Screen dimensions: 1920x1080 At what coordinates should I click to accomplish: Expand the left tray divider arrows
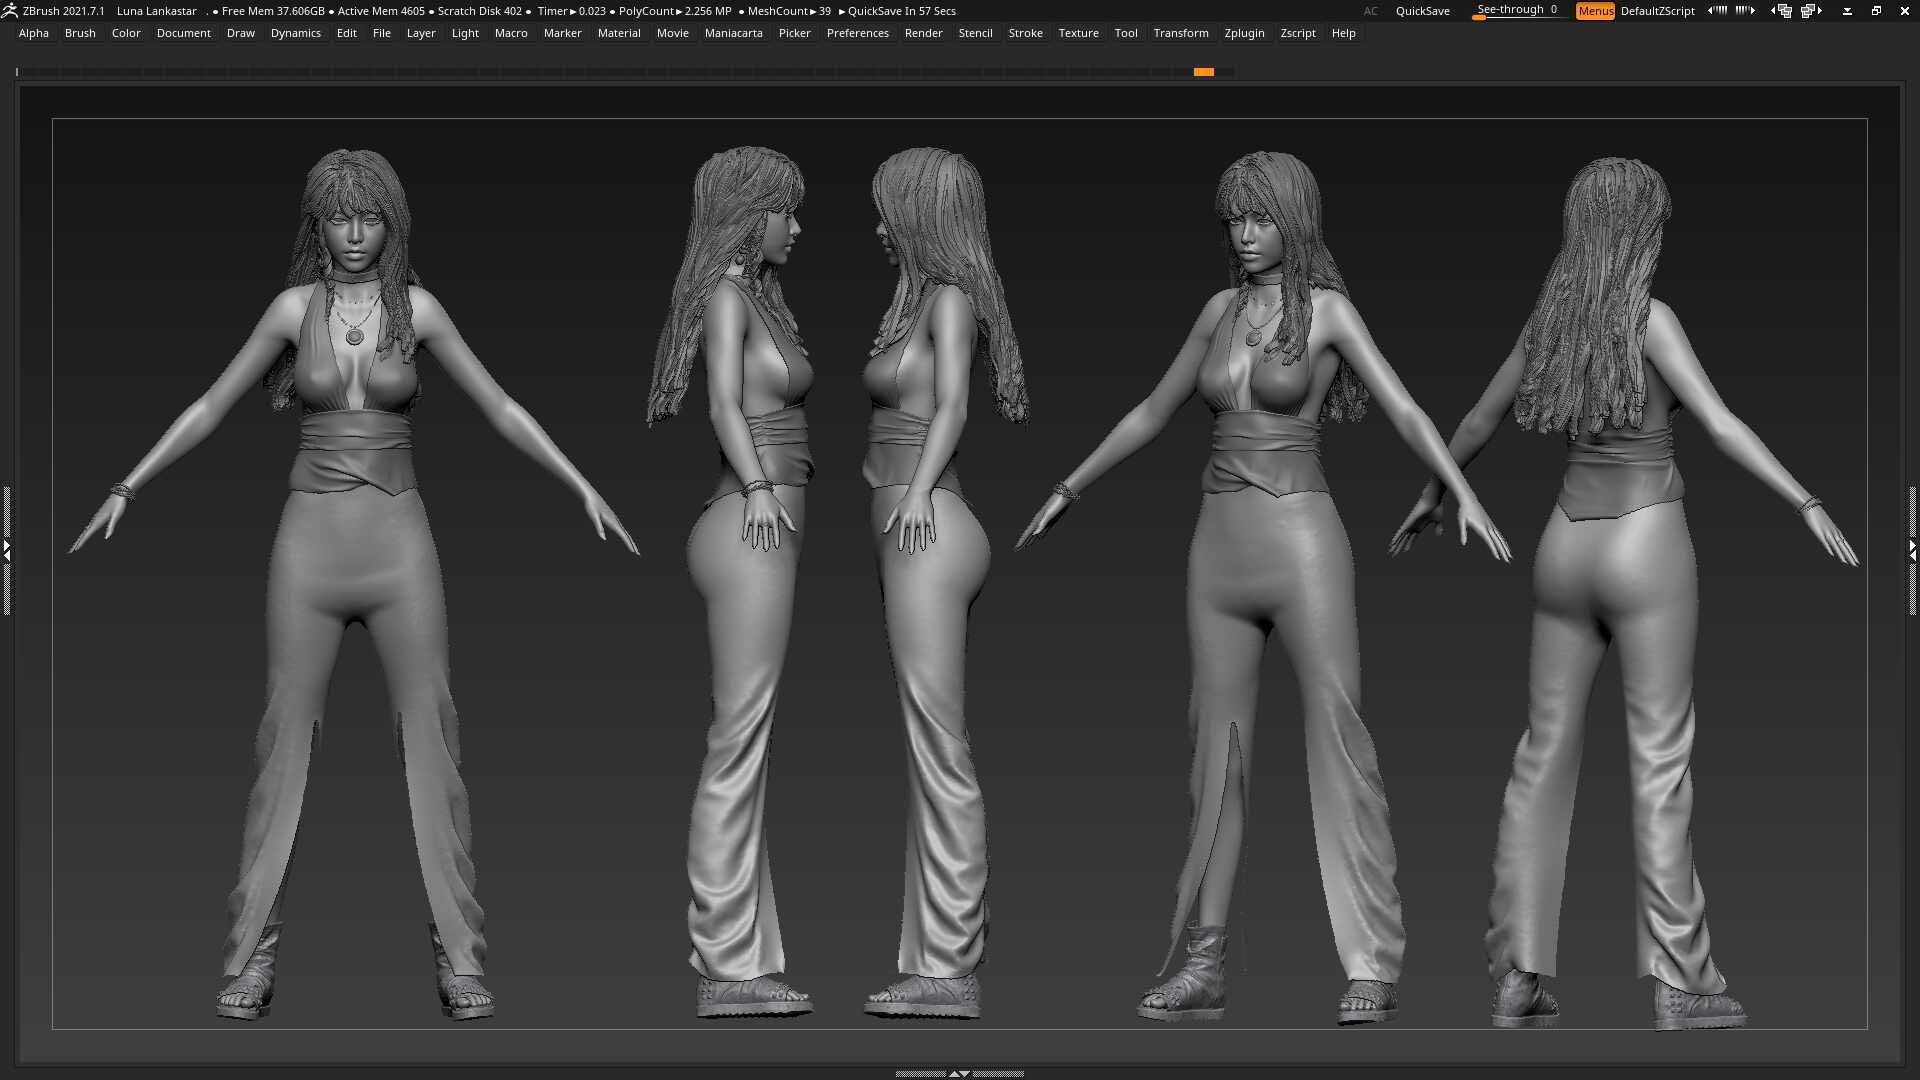click(6, 550)
